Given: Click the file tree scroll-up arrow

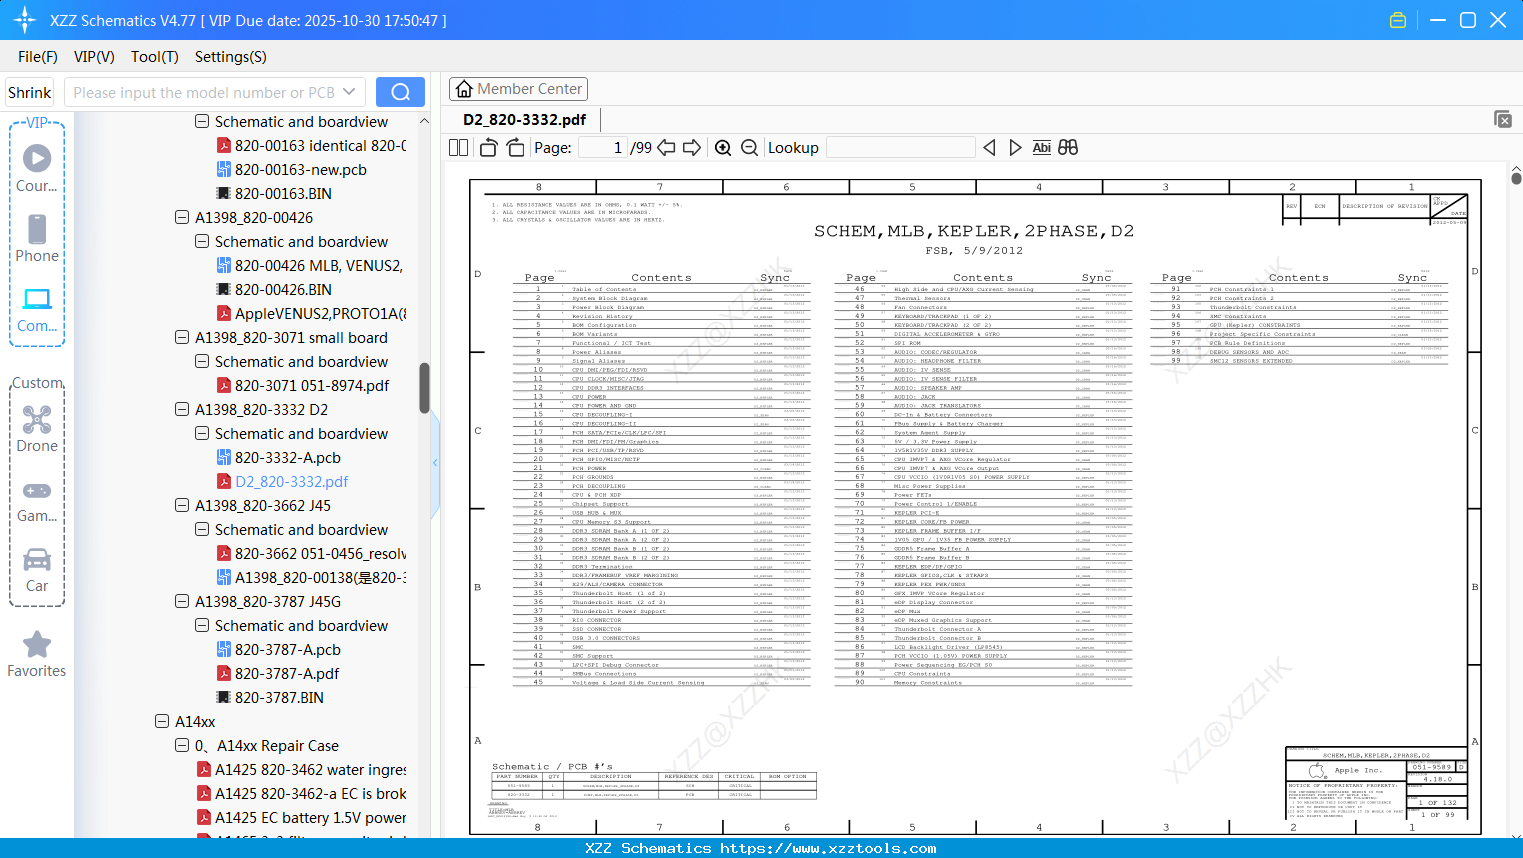Looking at the screenshot, I should pyautogui.click(x=424, y=121).
